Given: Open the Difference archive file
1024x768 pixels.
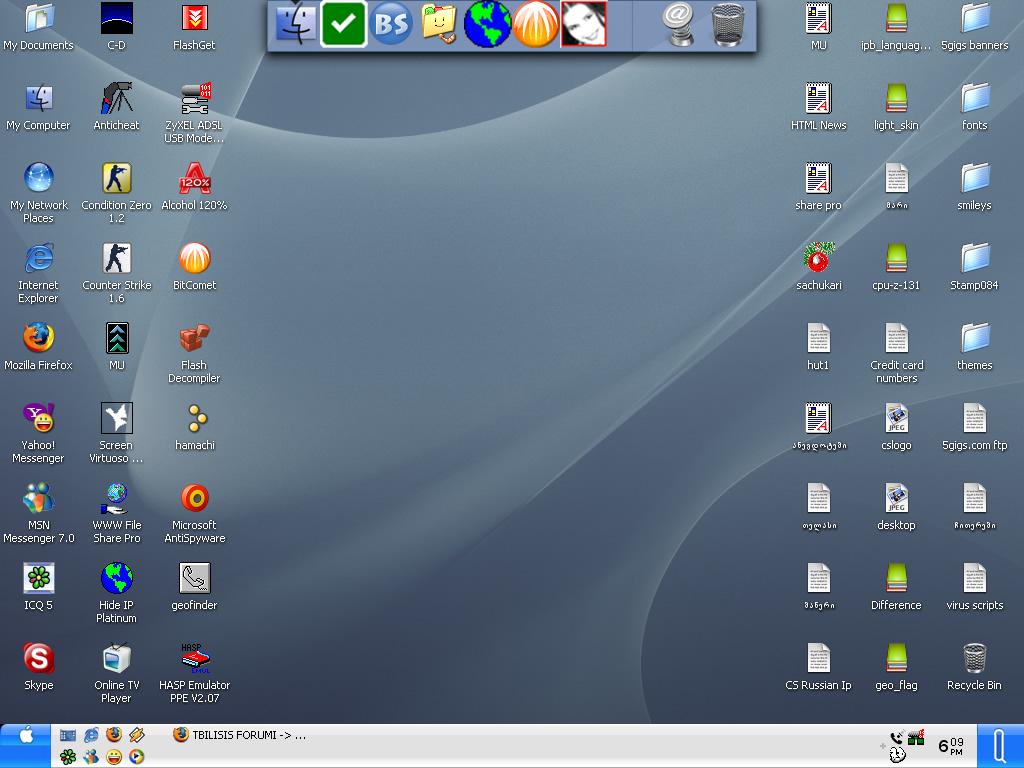Looking at the screenshot, I should coord(896,586).
